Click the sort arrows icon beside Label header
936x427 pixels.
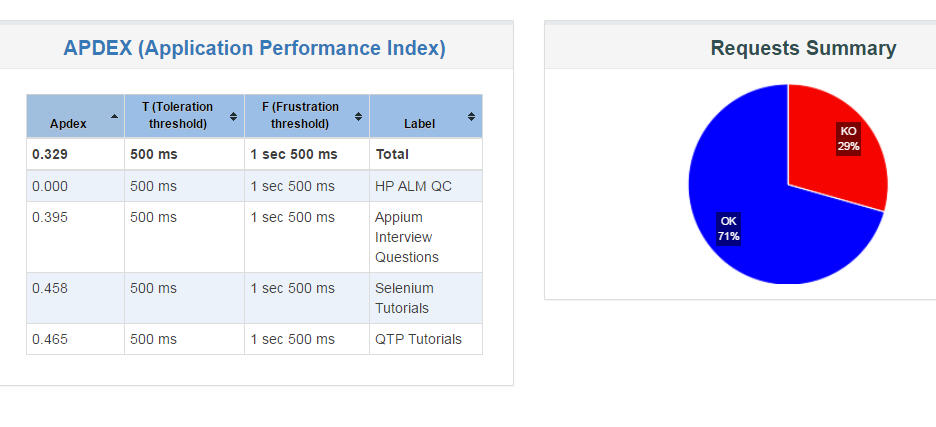pos(471,117)
